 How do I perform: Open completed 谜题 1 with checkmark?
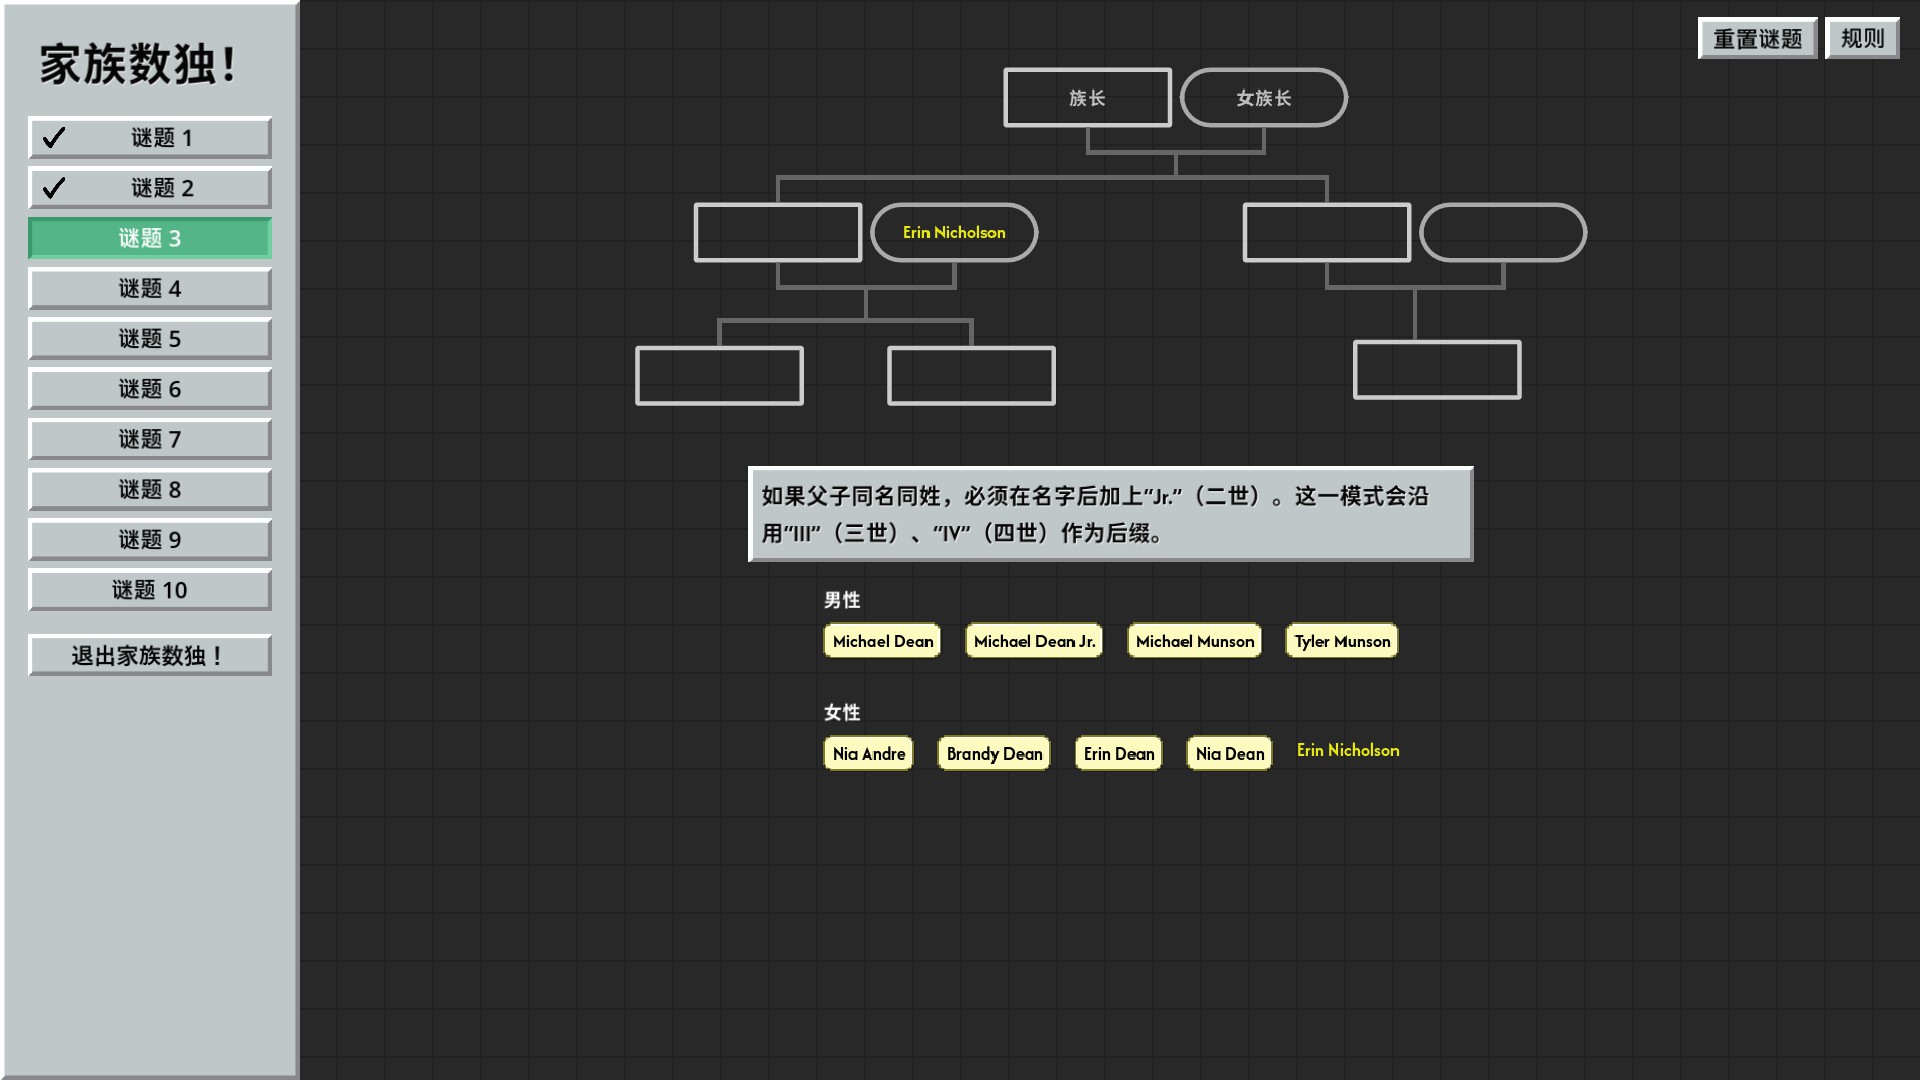point(150,138)
